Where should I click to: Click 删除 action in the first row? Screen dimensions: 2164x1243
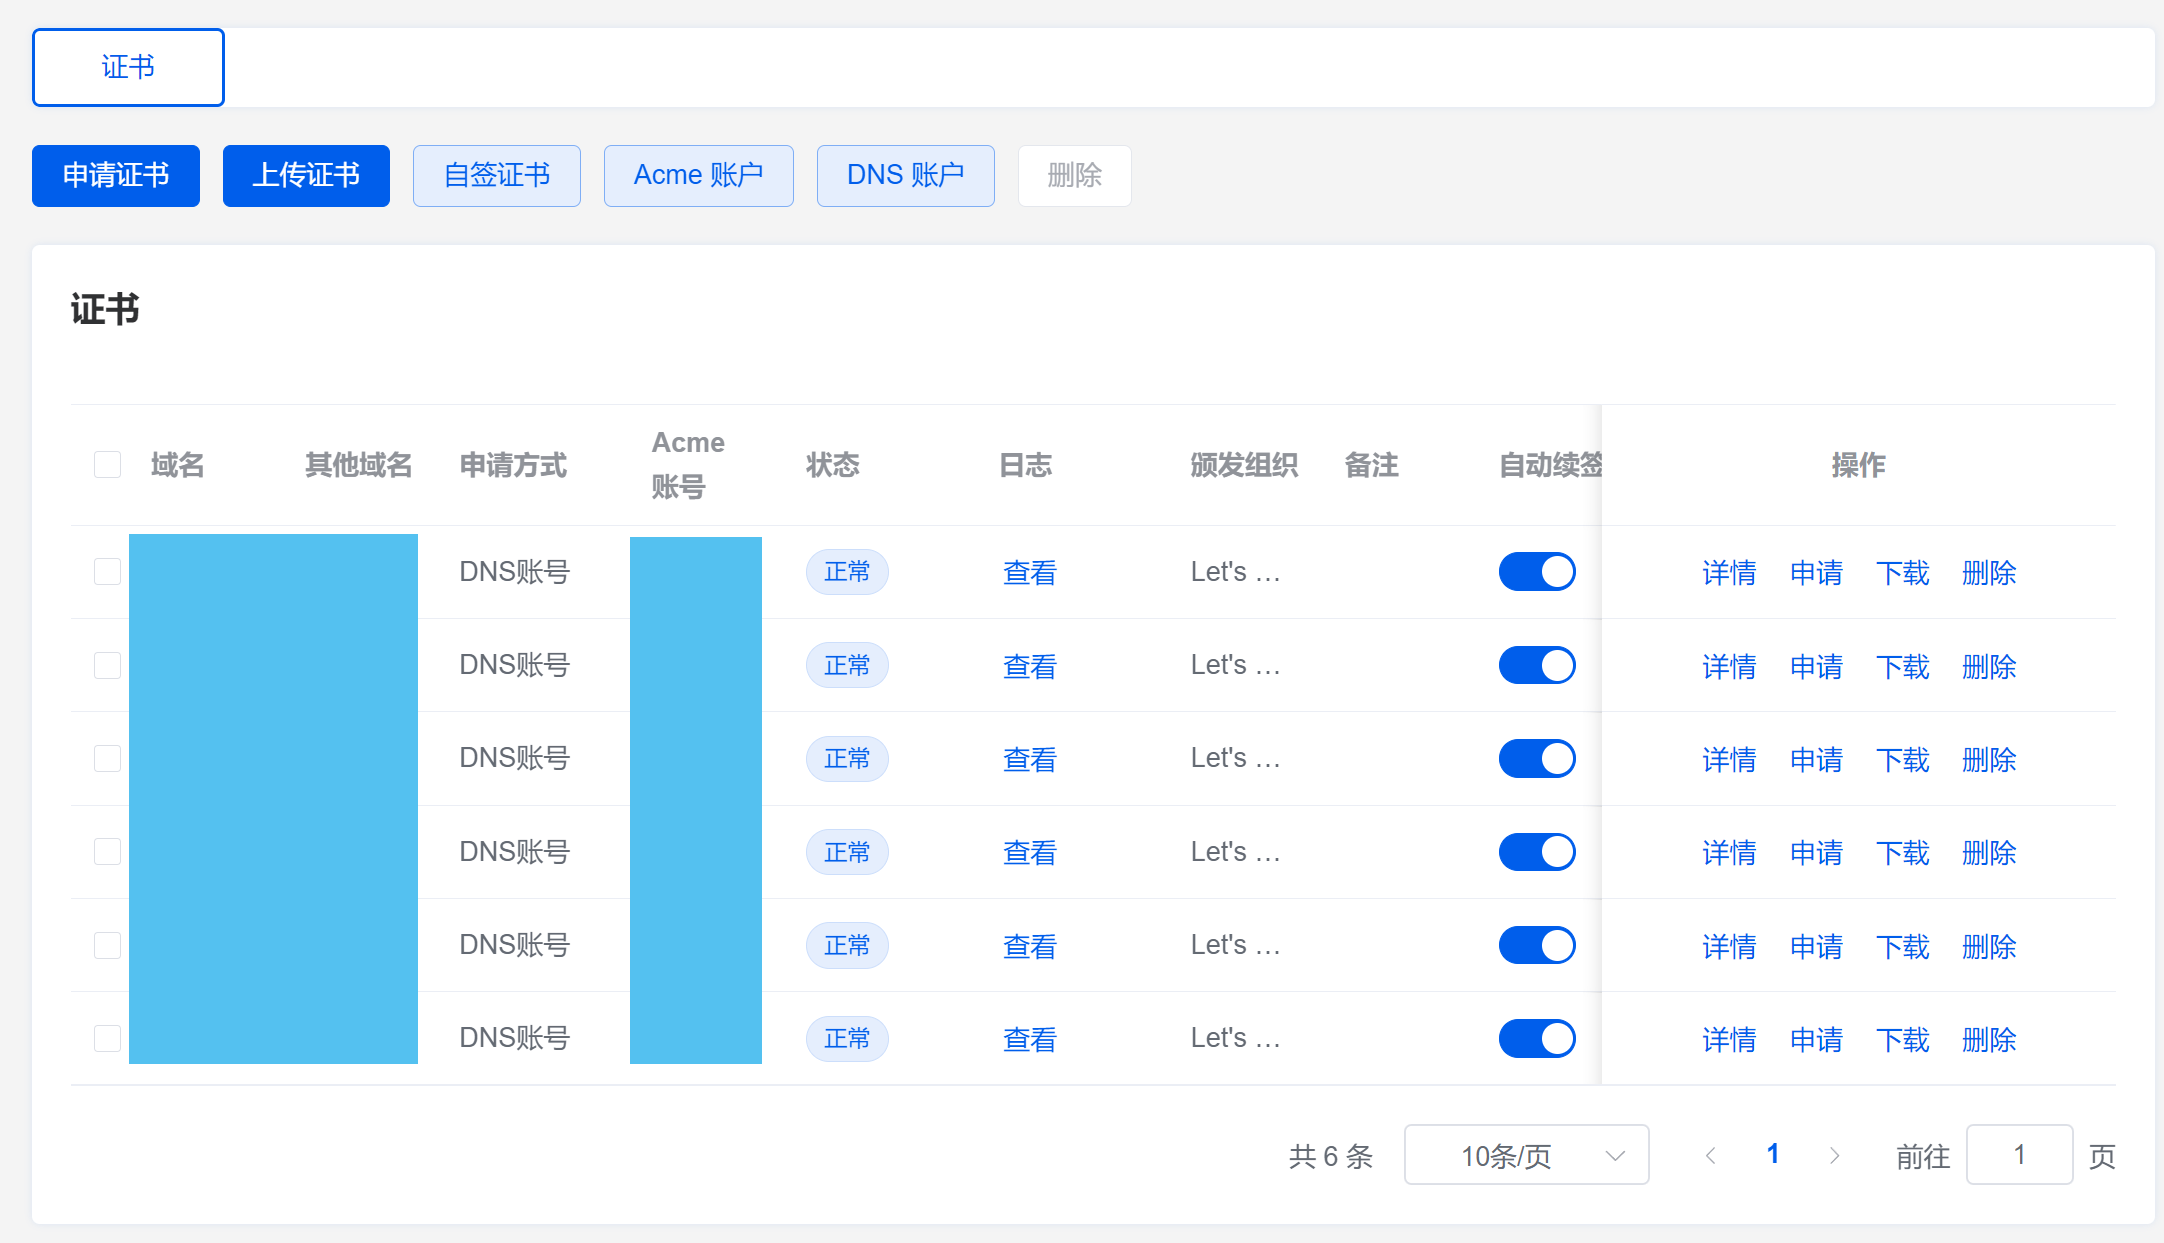pyautogui.click(x=1989, y=573)
